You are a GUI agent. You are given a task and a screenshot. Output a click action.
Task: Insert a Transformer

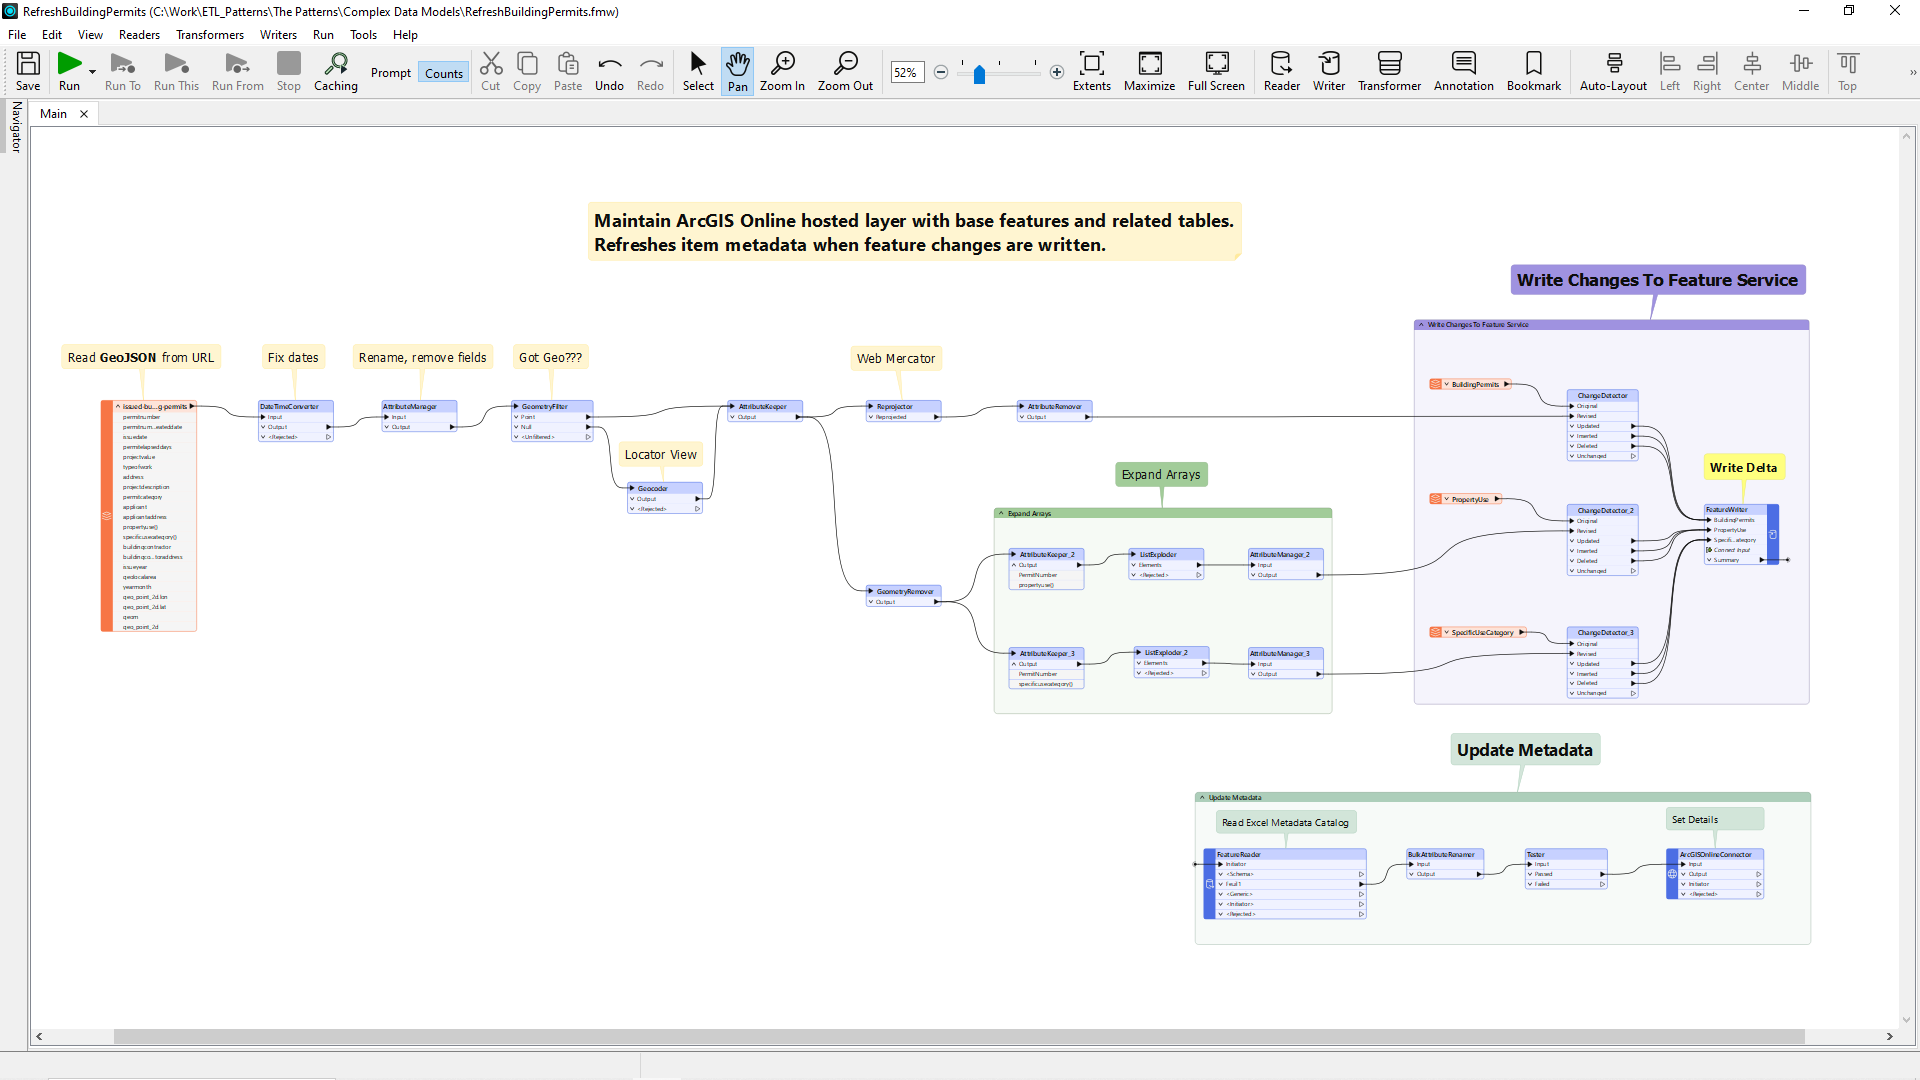(1389, 70)
